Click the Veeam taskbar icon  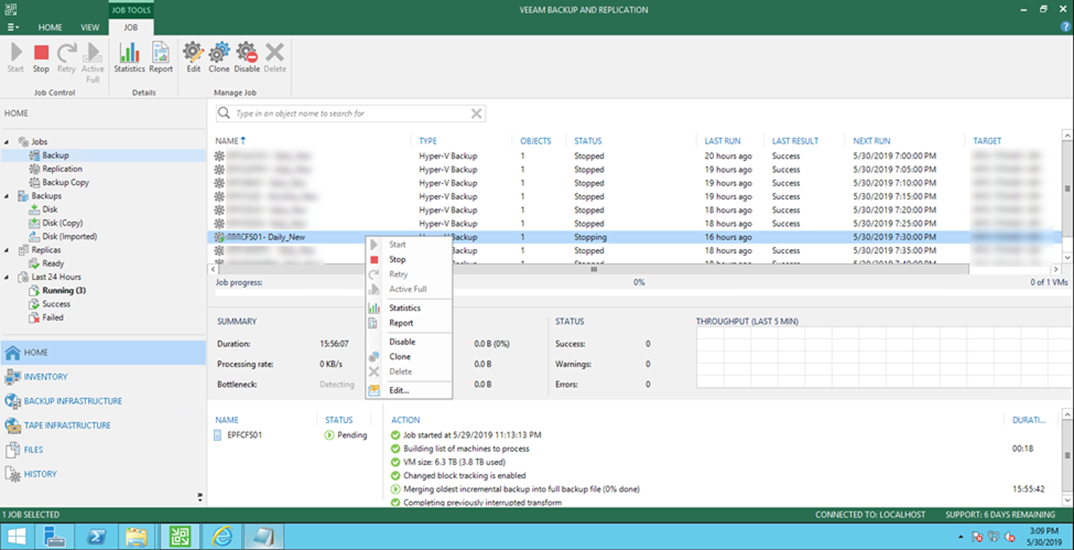click(179, 536)
